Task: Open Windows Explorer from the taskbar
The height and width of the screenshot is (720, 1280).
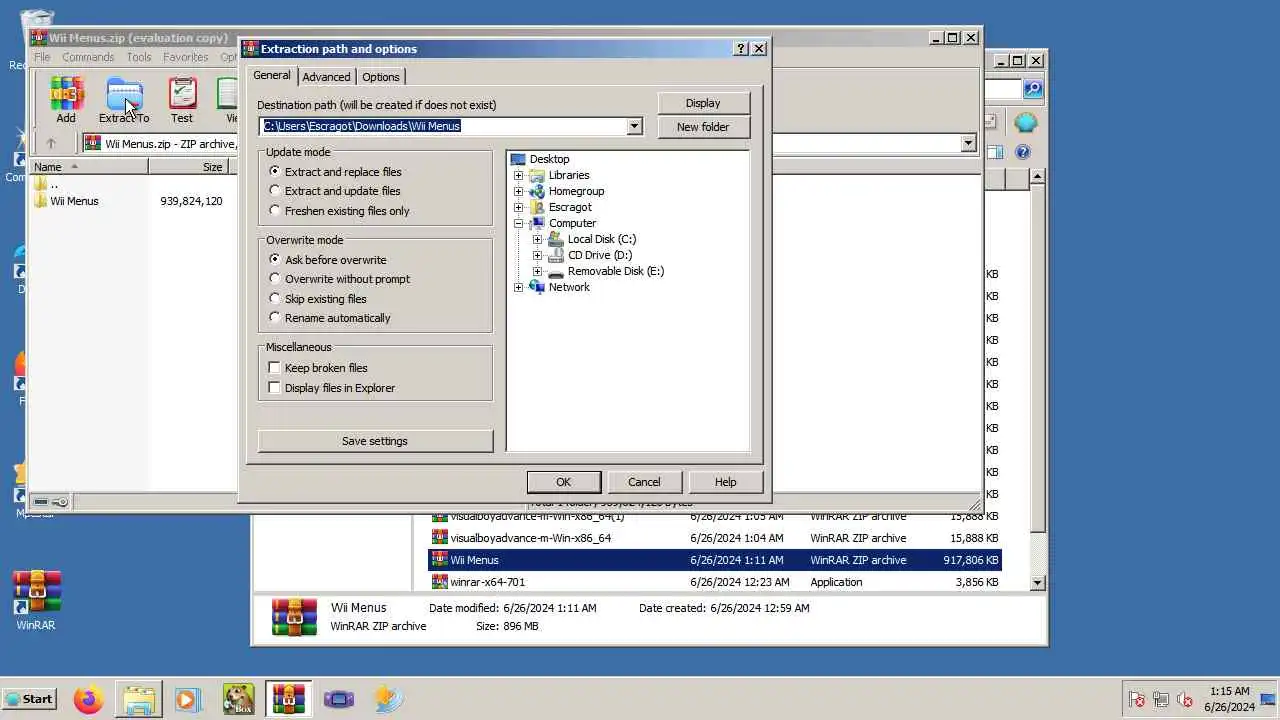Action: pyautogui.click(x=138, y=699)
